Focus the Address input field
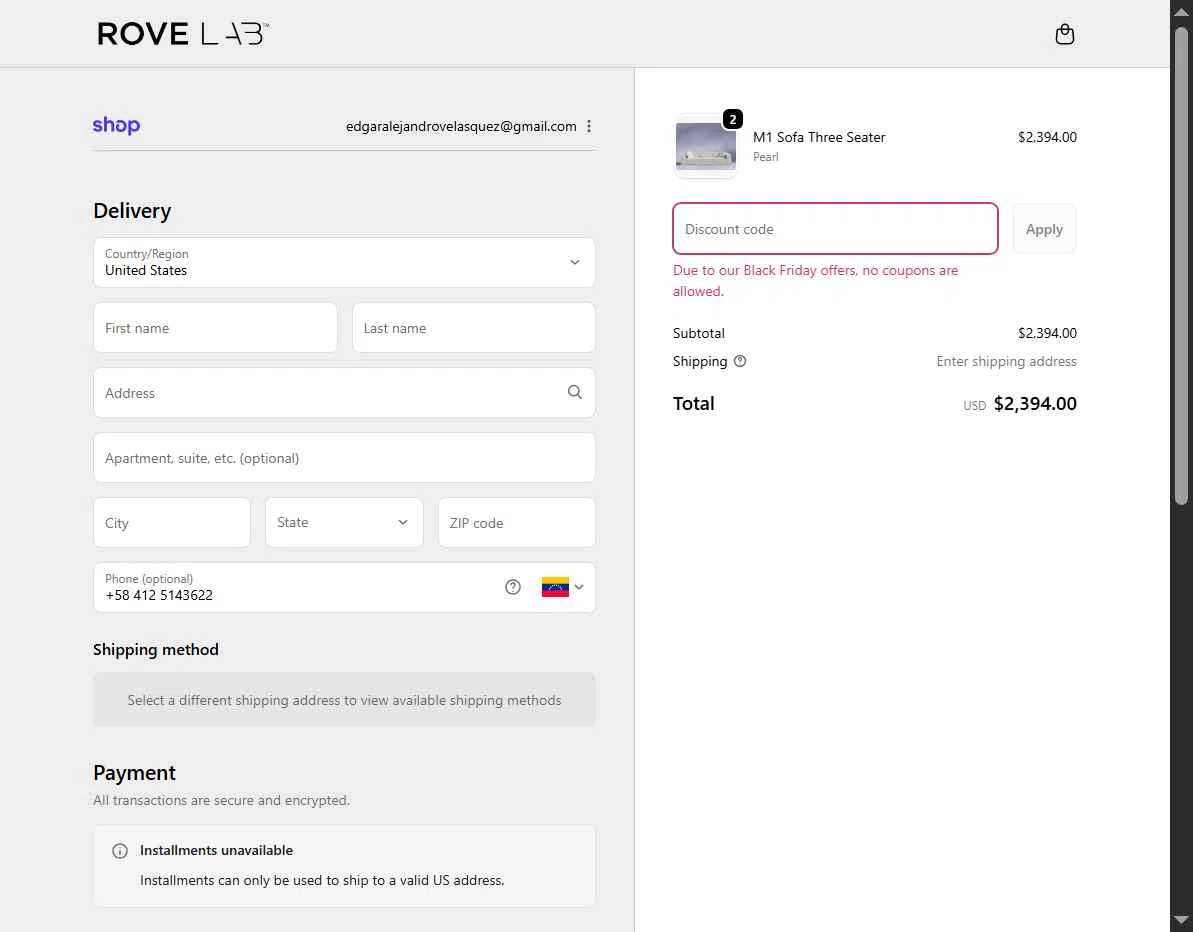1193x932 pixels. 344,393
